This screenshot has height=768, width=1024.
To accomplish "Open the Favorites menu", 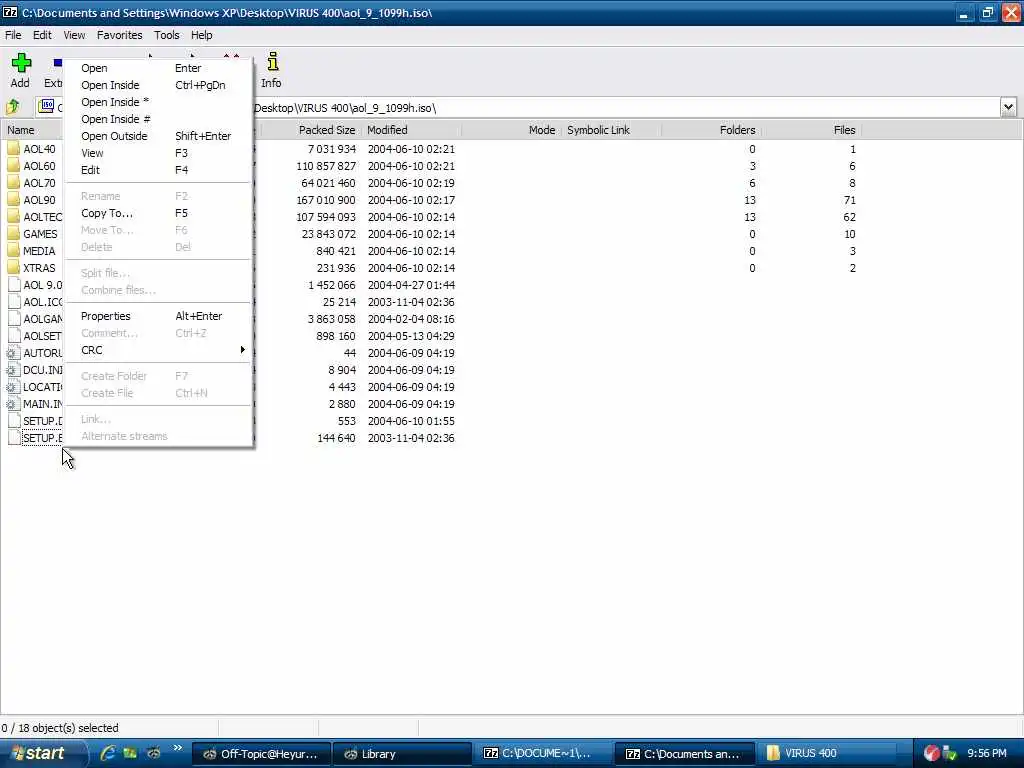I will coord(120,35).
